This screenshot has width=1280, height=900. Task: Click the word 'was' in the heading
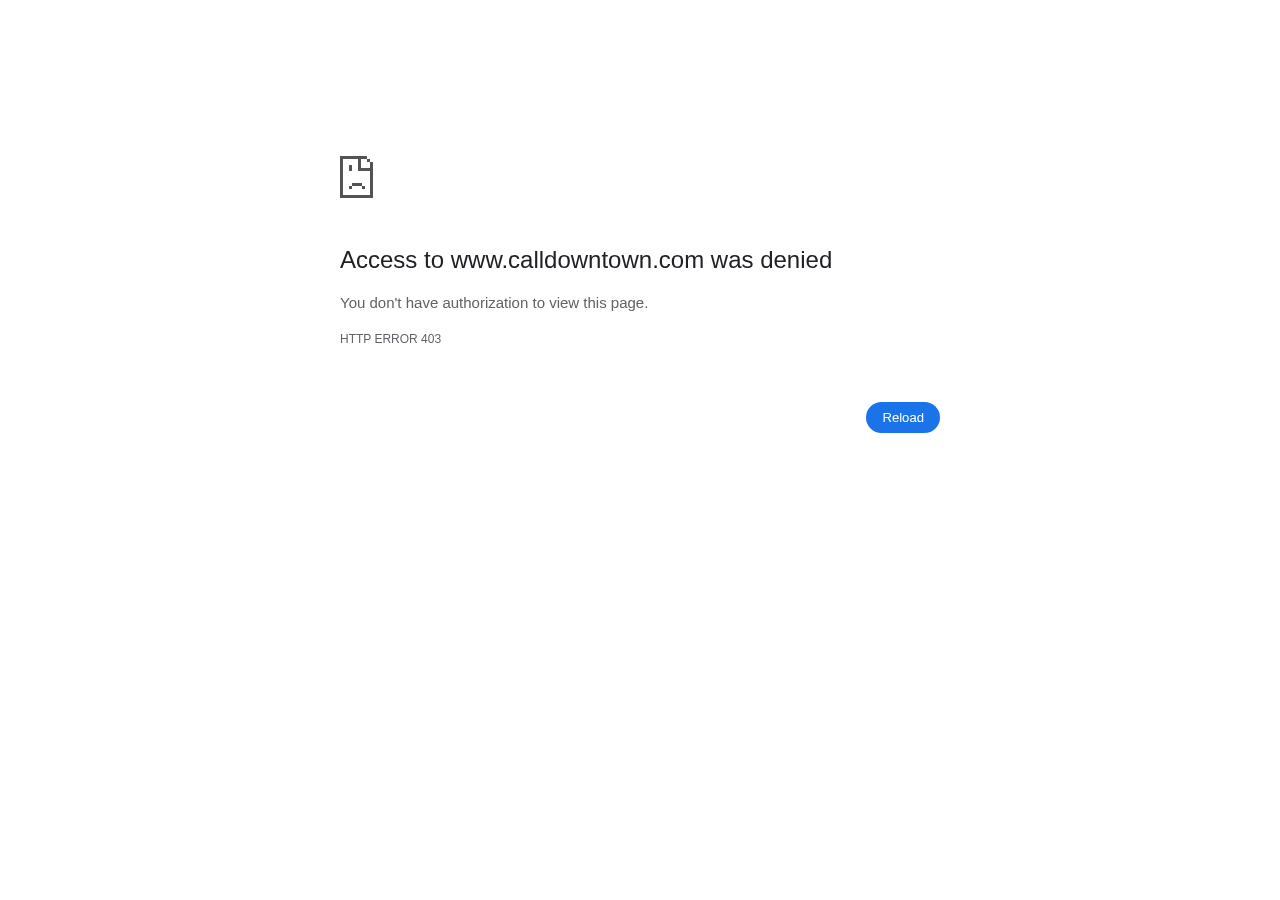click(732, 260)
